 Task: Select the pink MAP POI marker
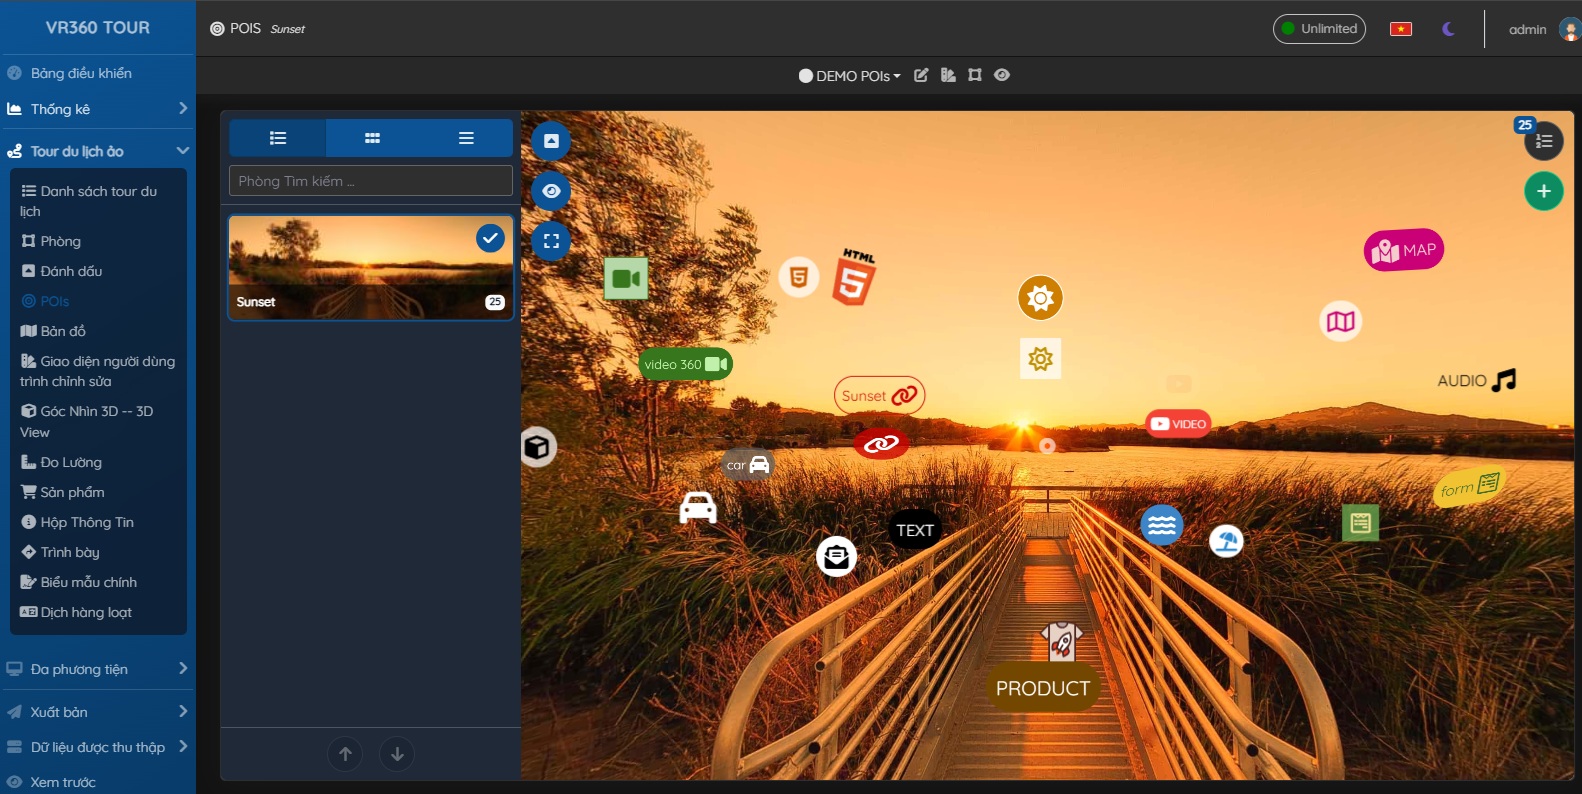click(x=1403, y=250)
